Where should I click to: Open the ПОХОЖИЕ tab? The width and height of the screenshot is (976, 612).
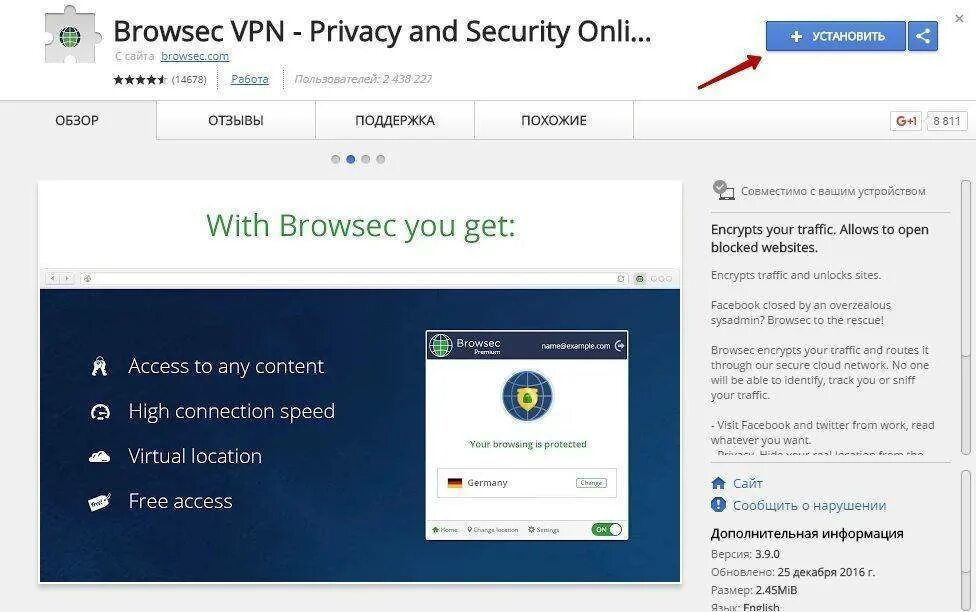click(554, 120)
